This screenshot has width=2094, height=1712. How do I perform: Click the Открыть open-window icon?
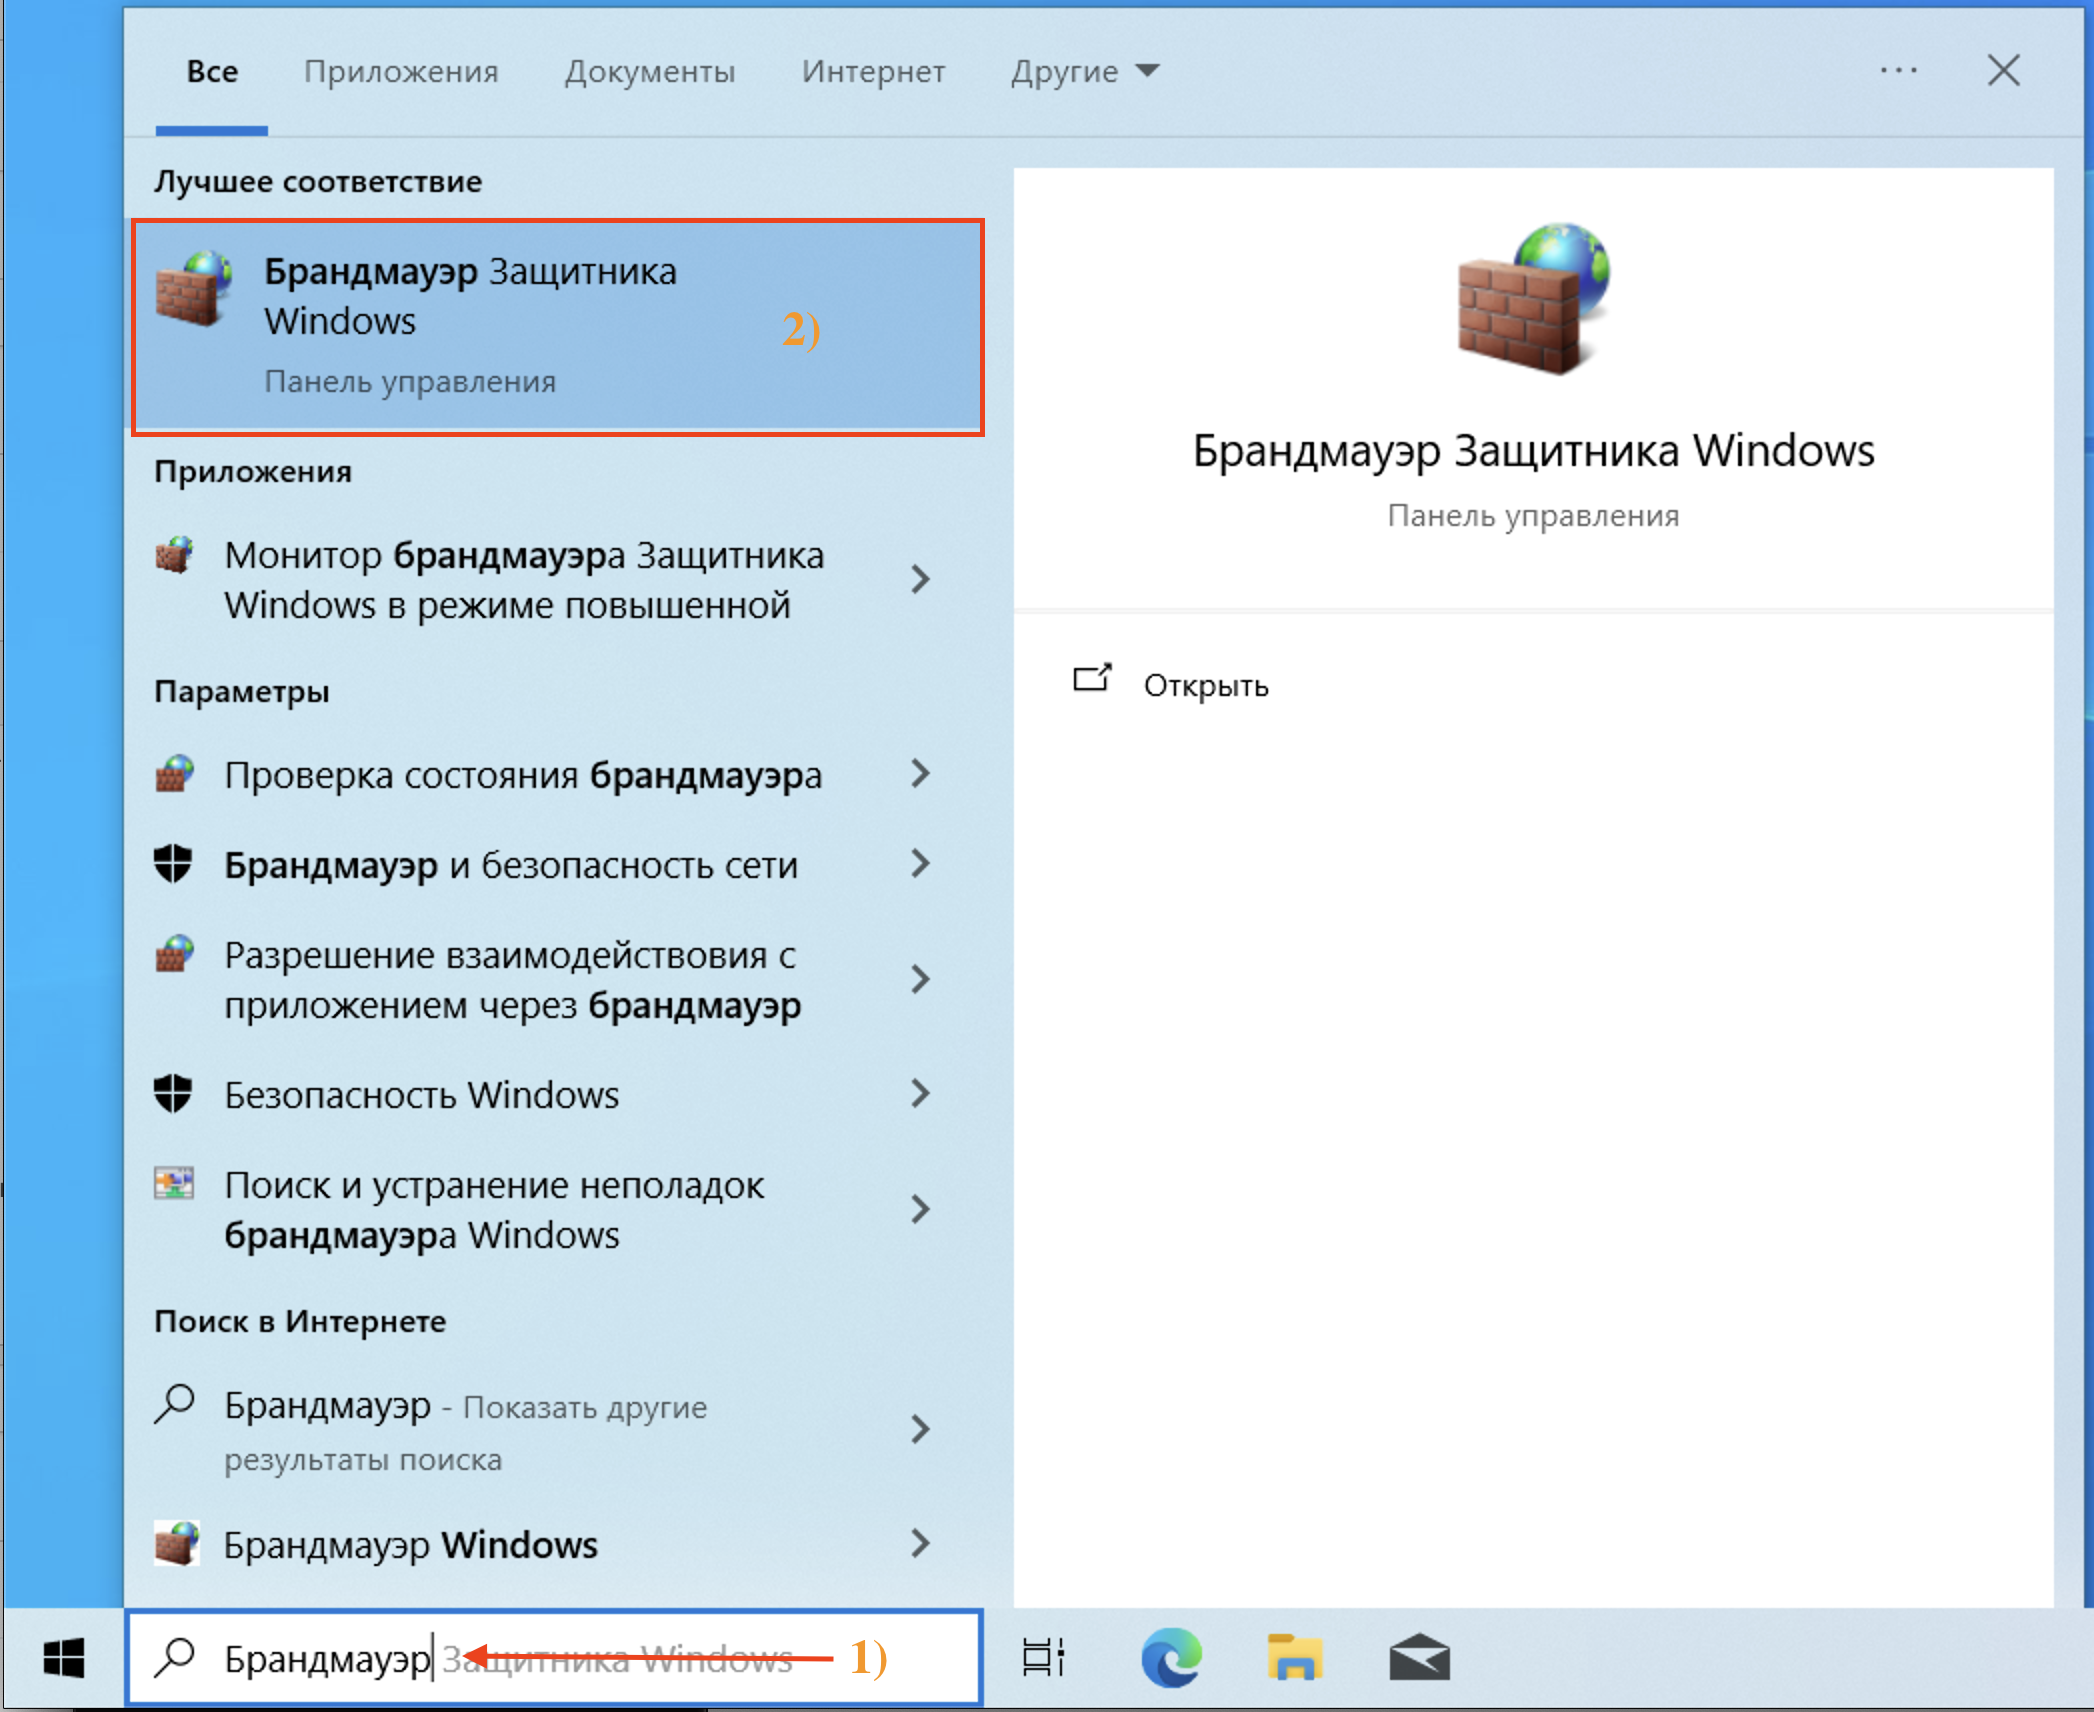pos(1092,678)
